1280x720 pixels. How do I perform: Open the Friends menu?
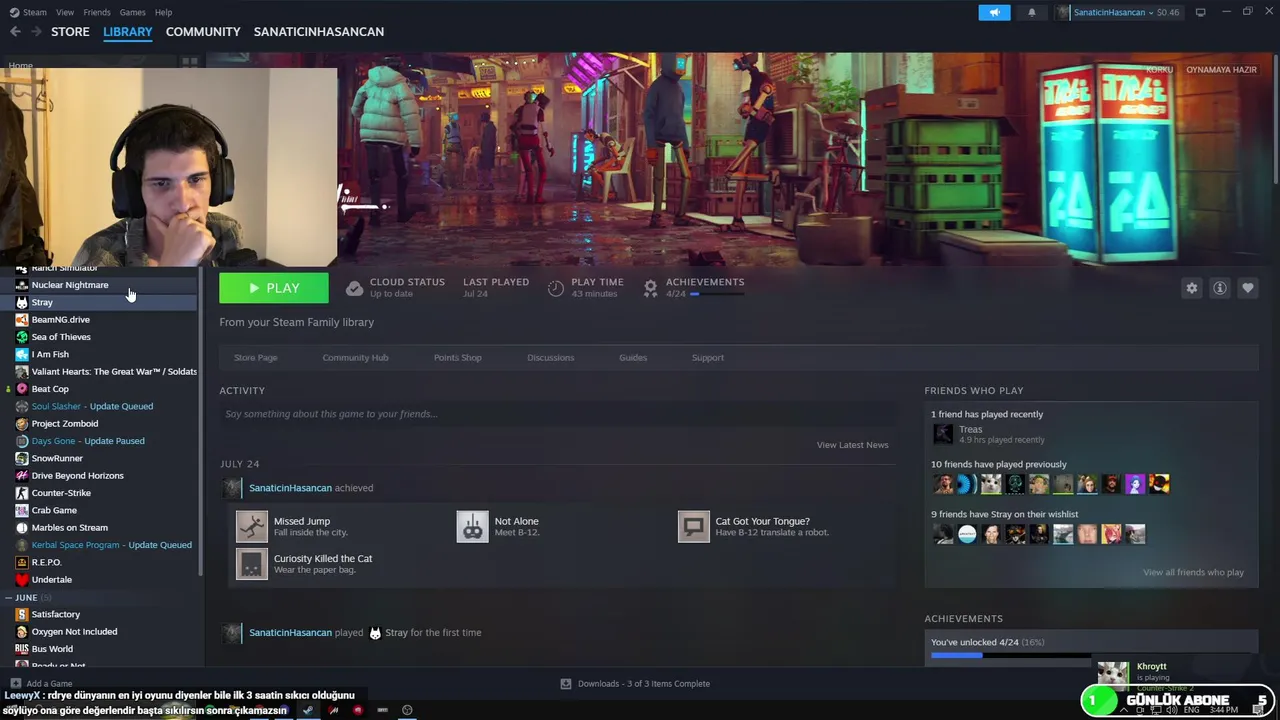click(97, 12)
